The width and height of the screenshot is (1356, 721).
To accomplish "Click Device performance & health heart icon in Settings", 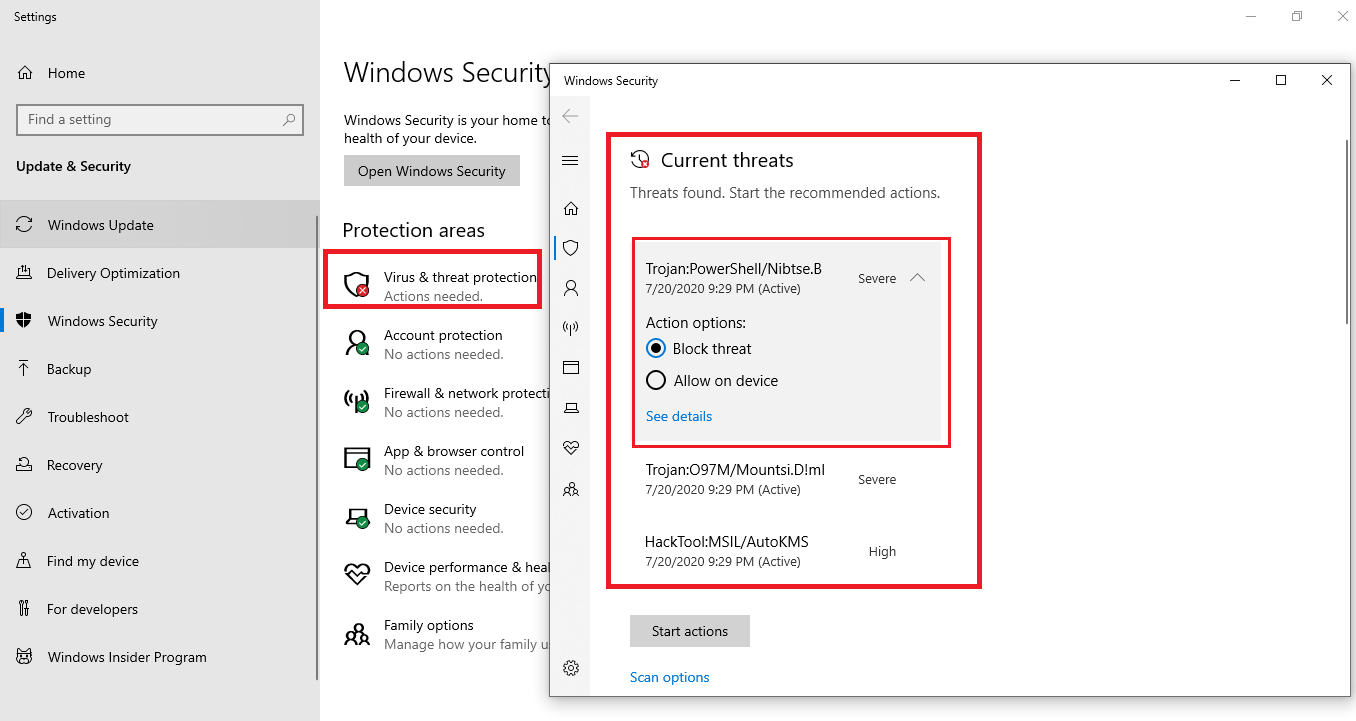I will point(357,575).
